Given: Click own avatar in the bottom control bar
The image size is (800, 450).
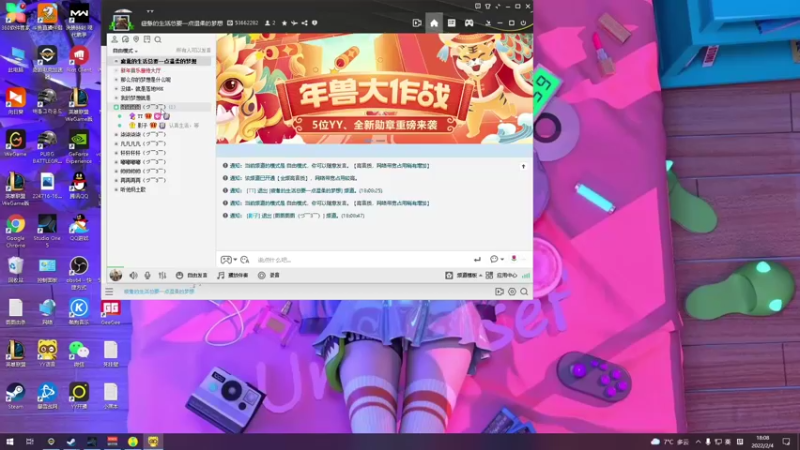Looking at the screenshot, I should [116, 276].
